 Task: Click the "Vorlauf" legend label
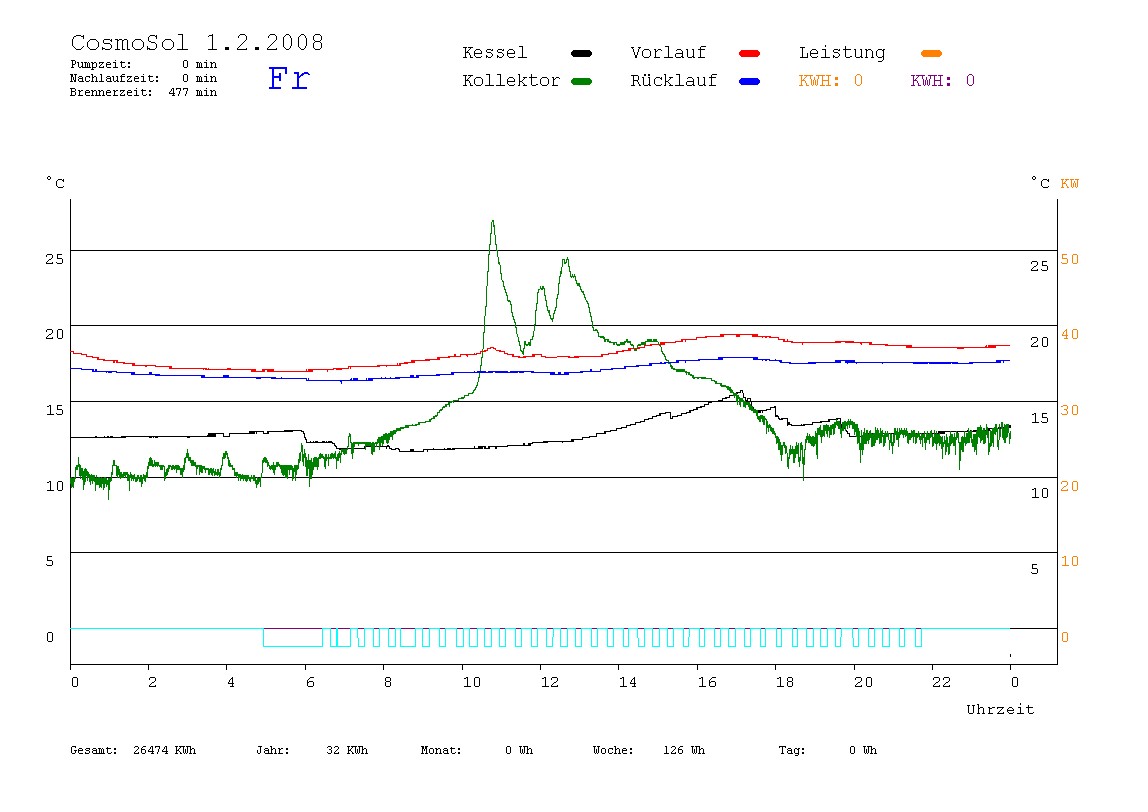(x=668, y=53)
